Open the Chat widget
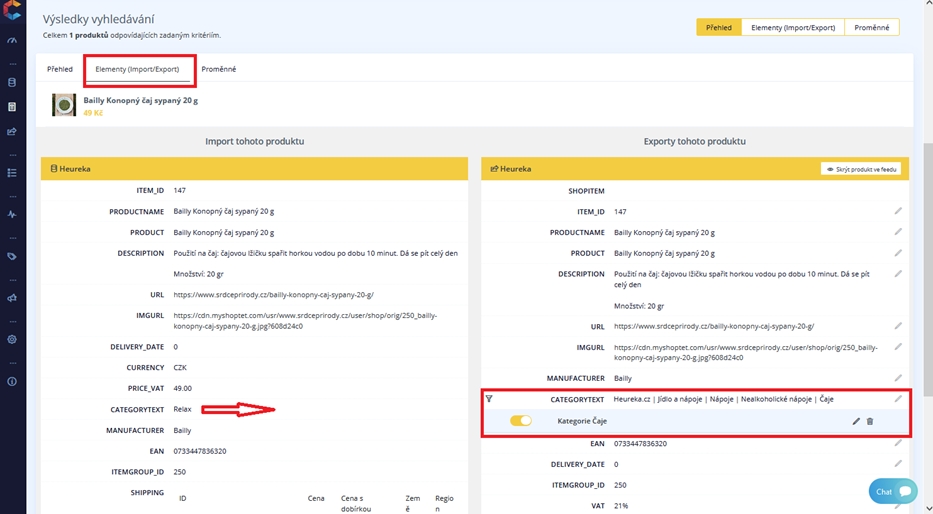The width and height of the screenshot is (933, 514). pyautogui.click(x=893, y=491)
